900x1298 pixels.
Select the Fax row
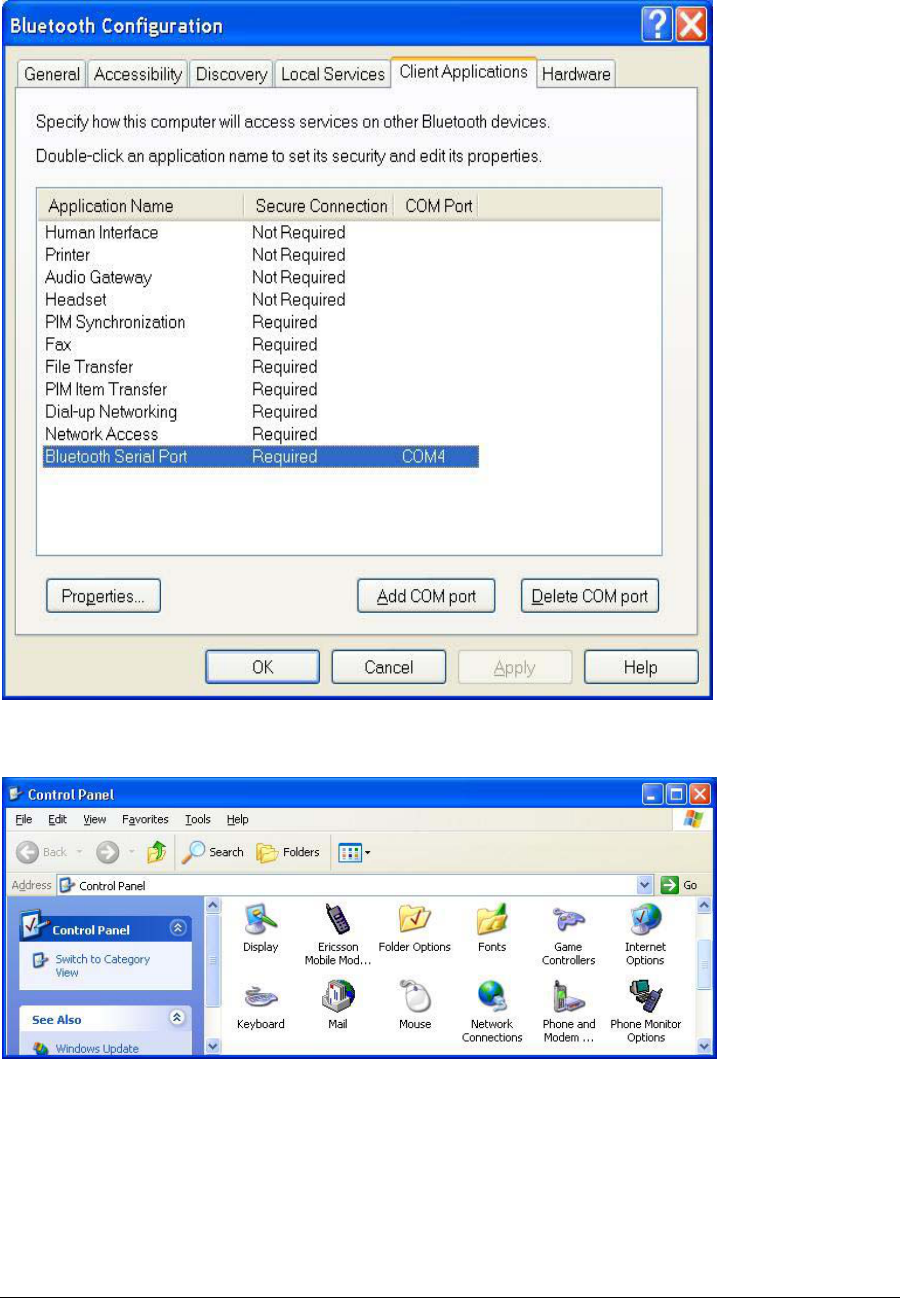coord(260,345)
